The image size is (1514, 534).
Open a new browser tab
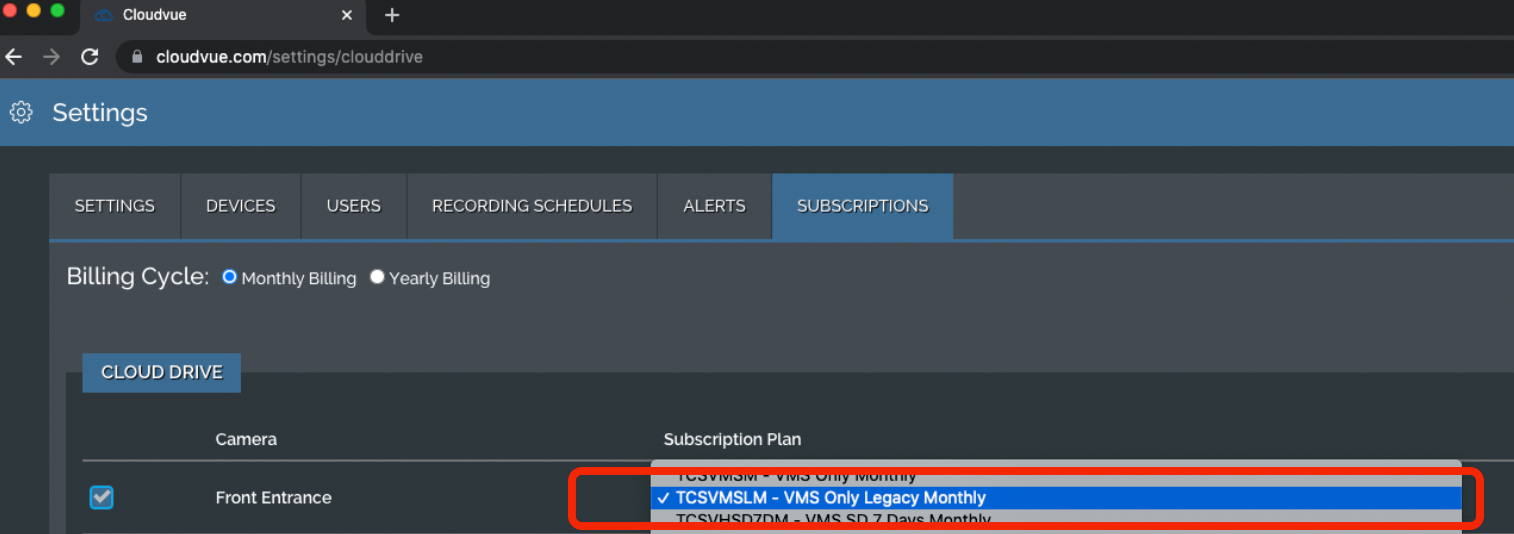click(x=392, y=15)
